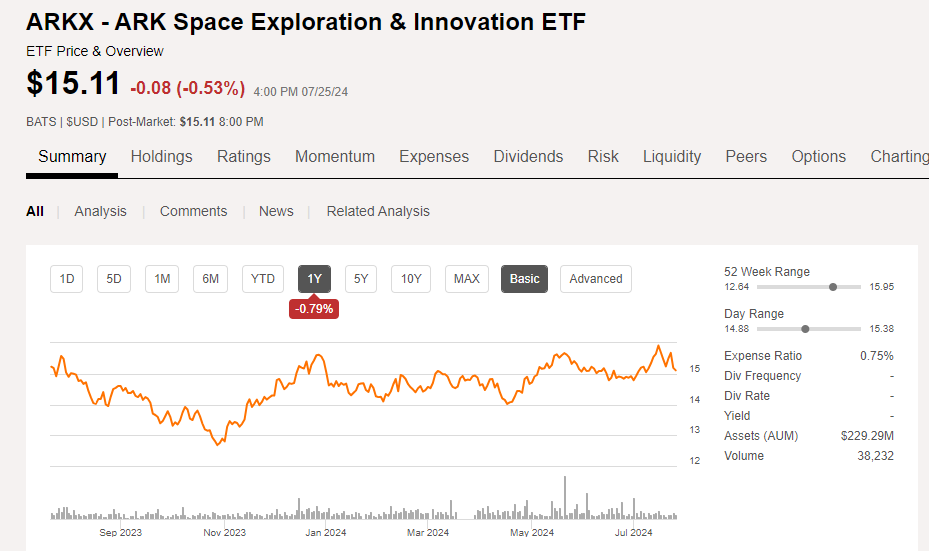
Task: Click the tallest volume bar near June
Action: click(x=565, y=498)
